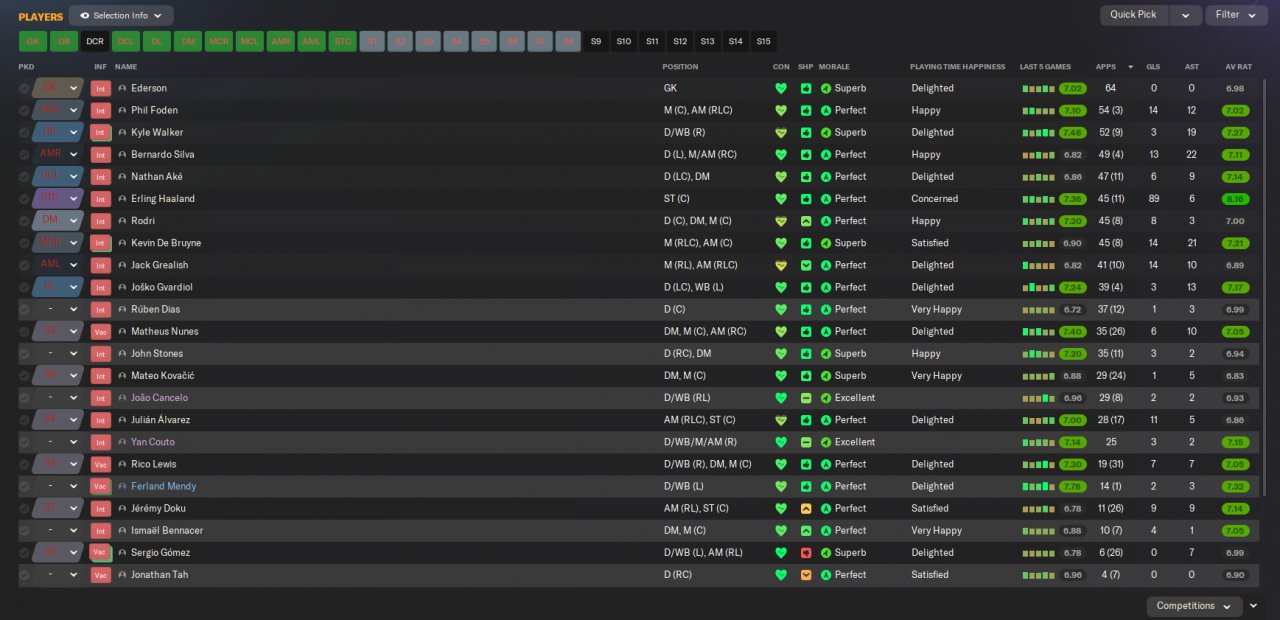Click Sergio Gómez's condition heart icon
Image resolution: width=1280 pixels, height=620 pixels.
(781, 552)
